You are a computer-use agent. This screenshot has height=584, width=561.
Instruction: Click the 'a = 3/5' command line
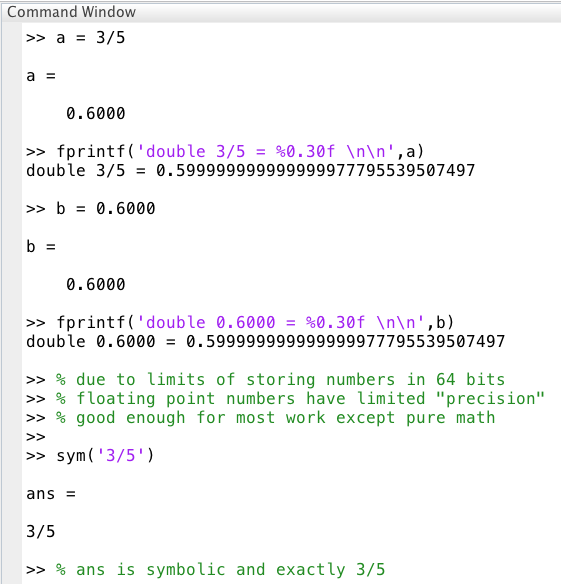tap(76, 38)
